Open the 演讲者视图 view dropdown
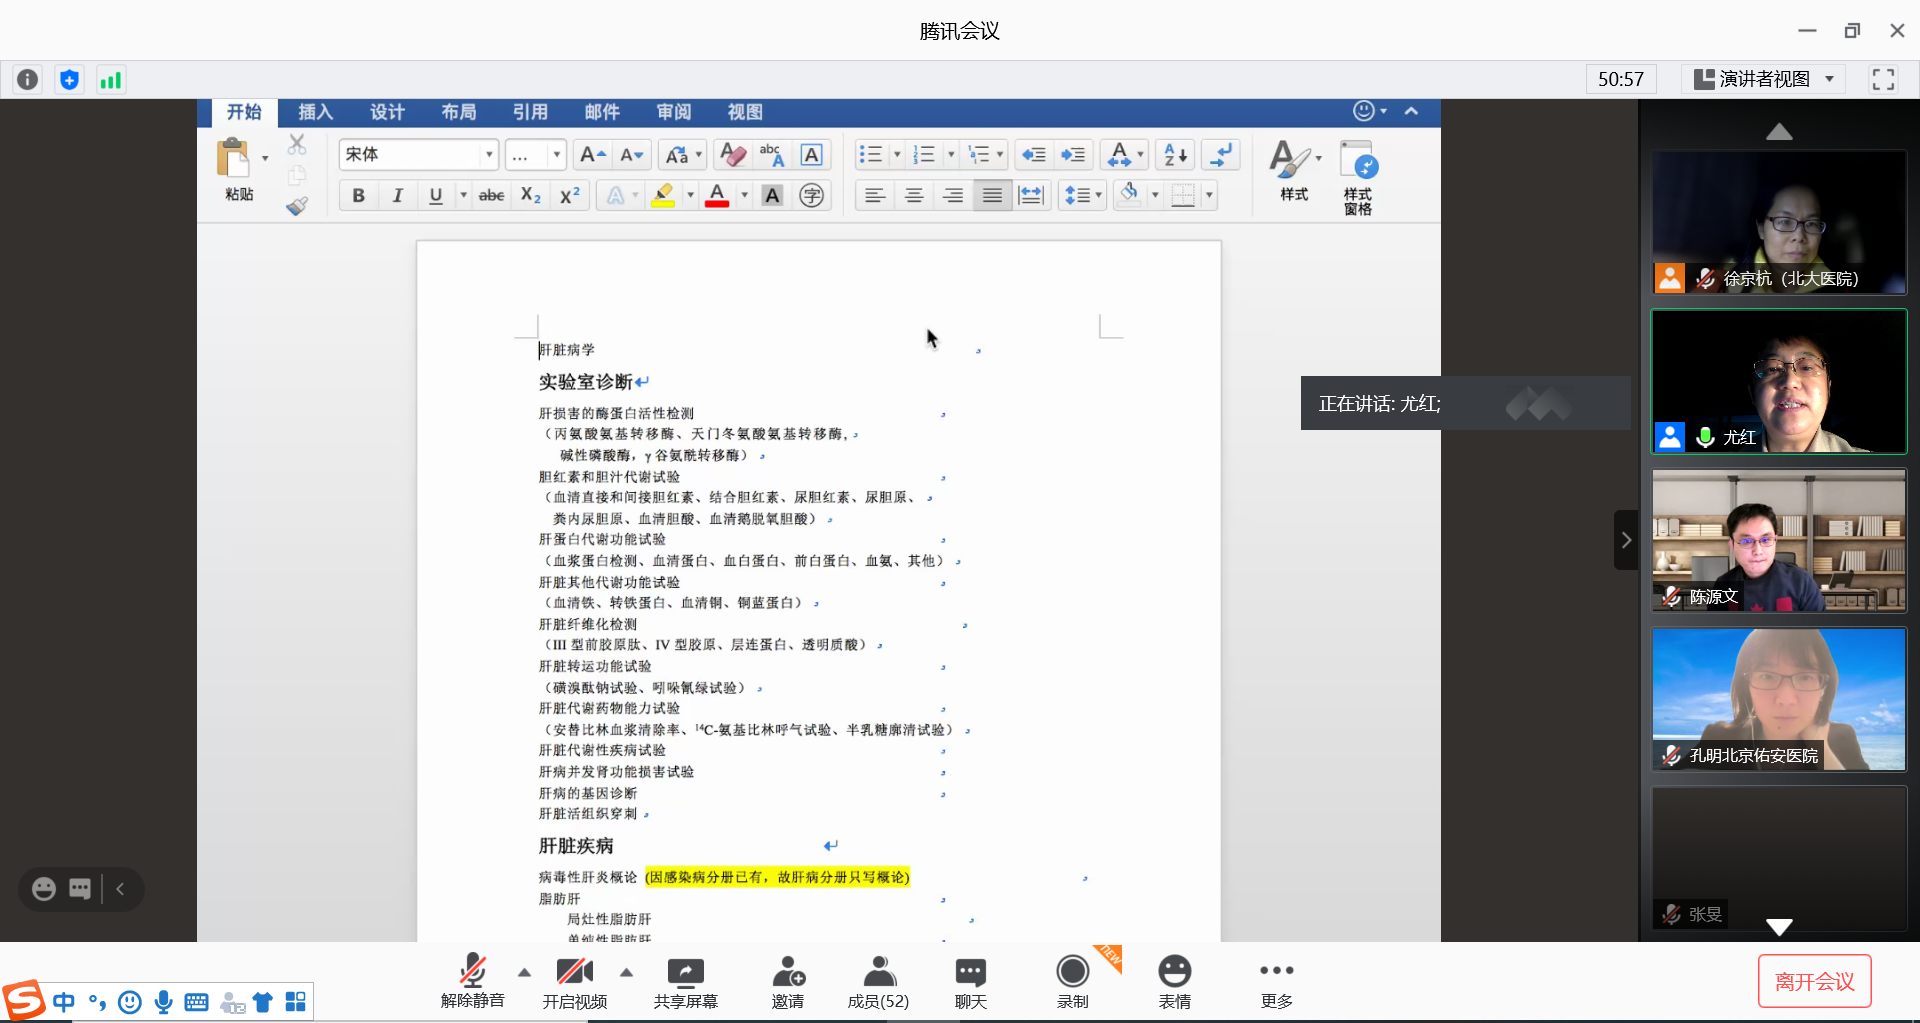1920x1023 pixels. 1765,80
